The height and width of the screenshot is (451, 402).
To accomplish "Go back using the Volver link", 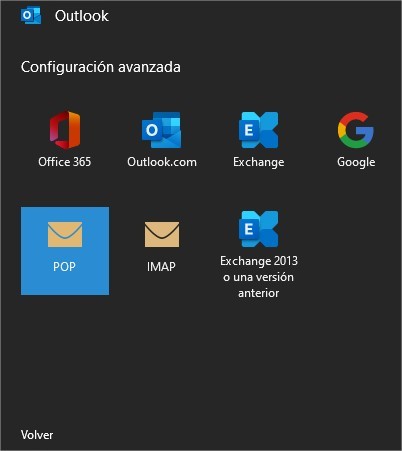I will pyautogui.click(x=37, y=435).
